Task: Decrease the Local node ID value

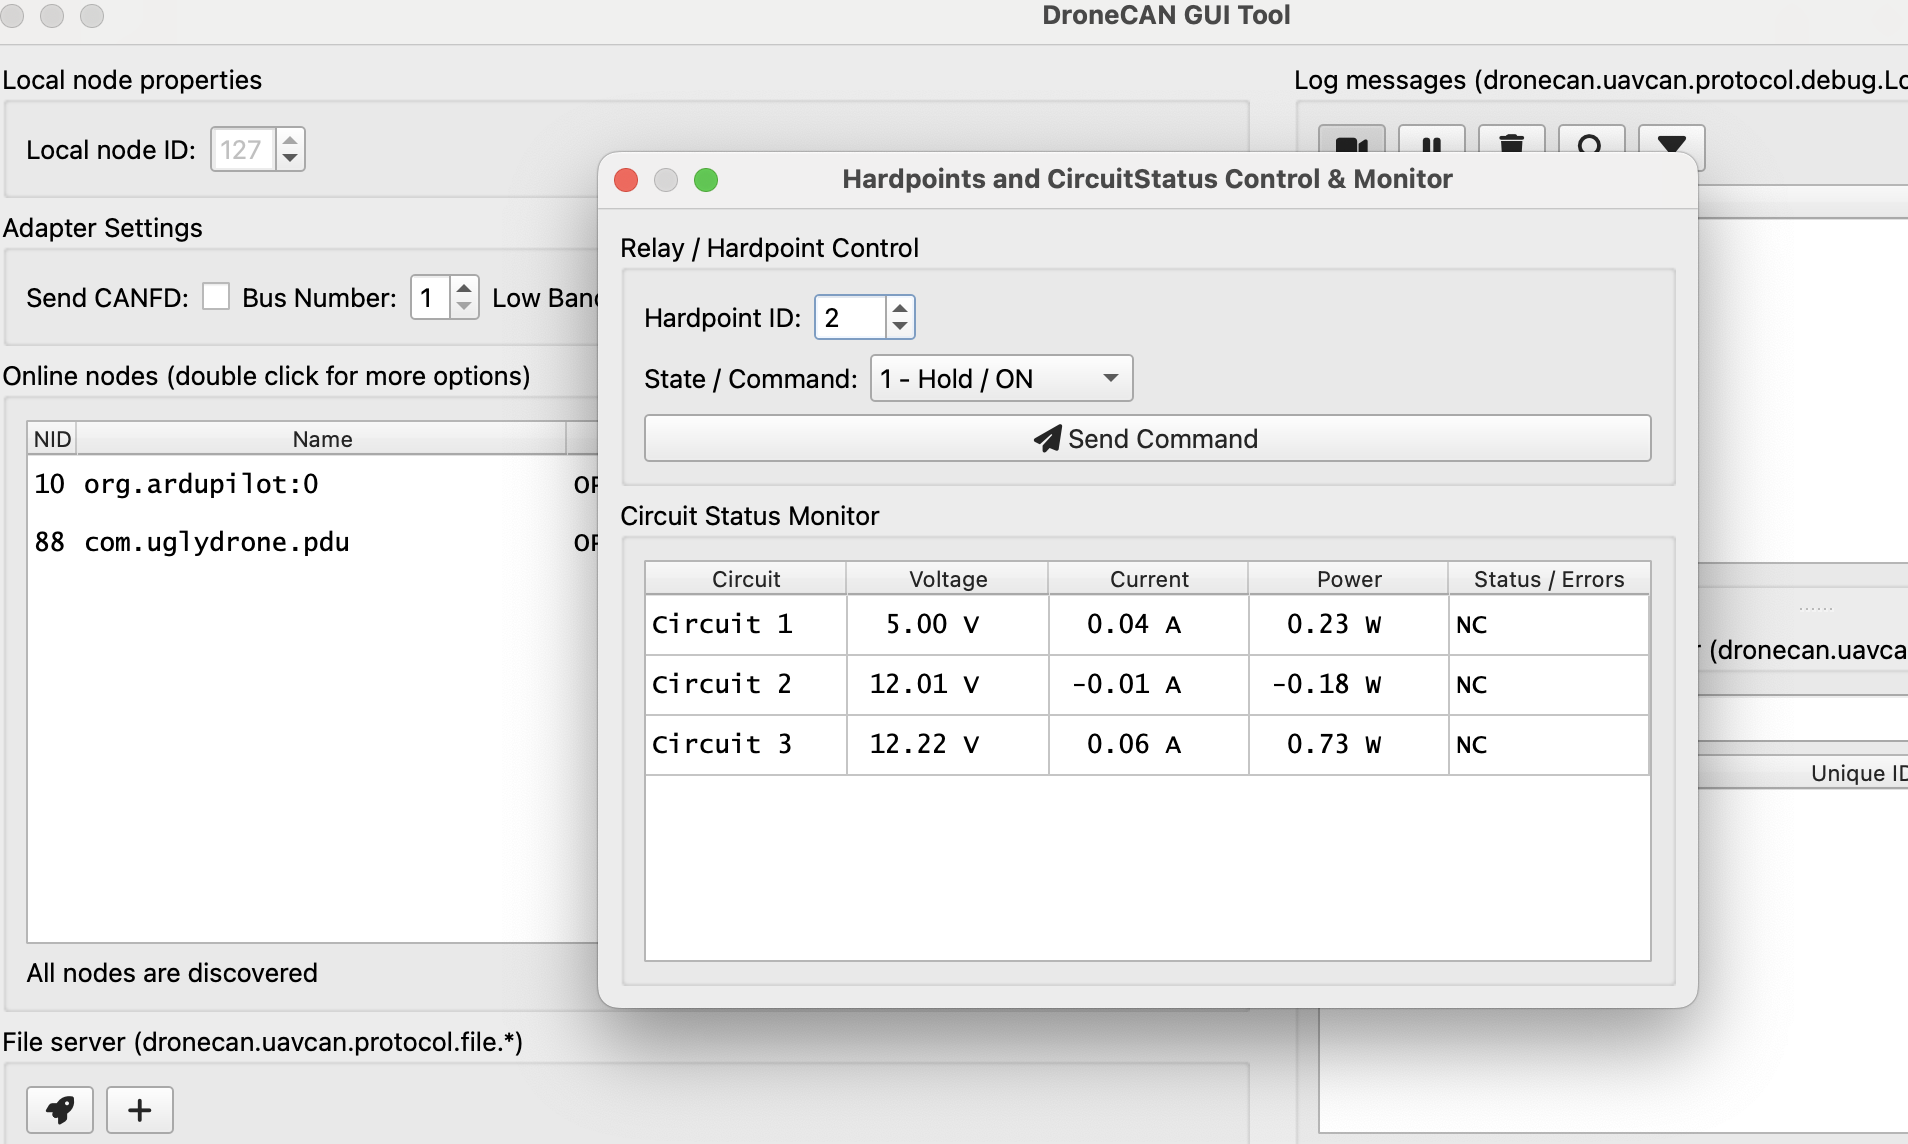Action: (x=290, y=159)
